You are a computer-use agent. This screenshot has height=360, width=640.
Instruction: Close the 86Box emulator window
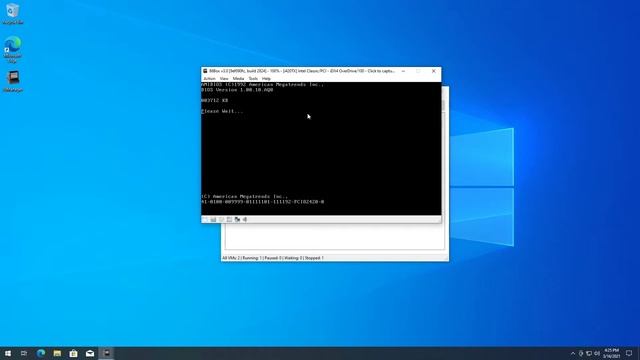coord(433,71)
